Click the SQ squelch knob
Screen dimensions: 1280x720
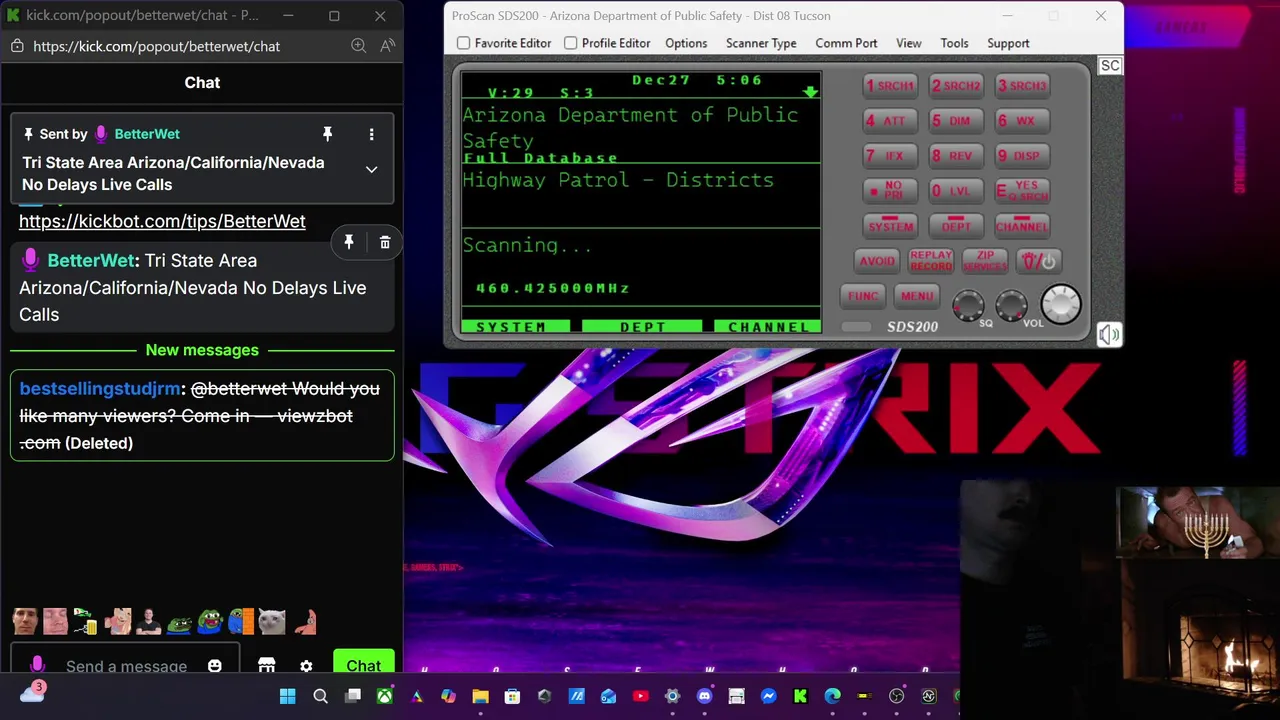(968, 306)
